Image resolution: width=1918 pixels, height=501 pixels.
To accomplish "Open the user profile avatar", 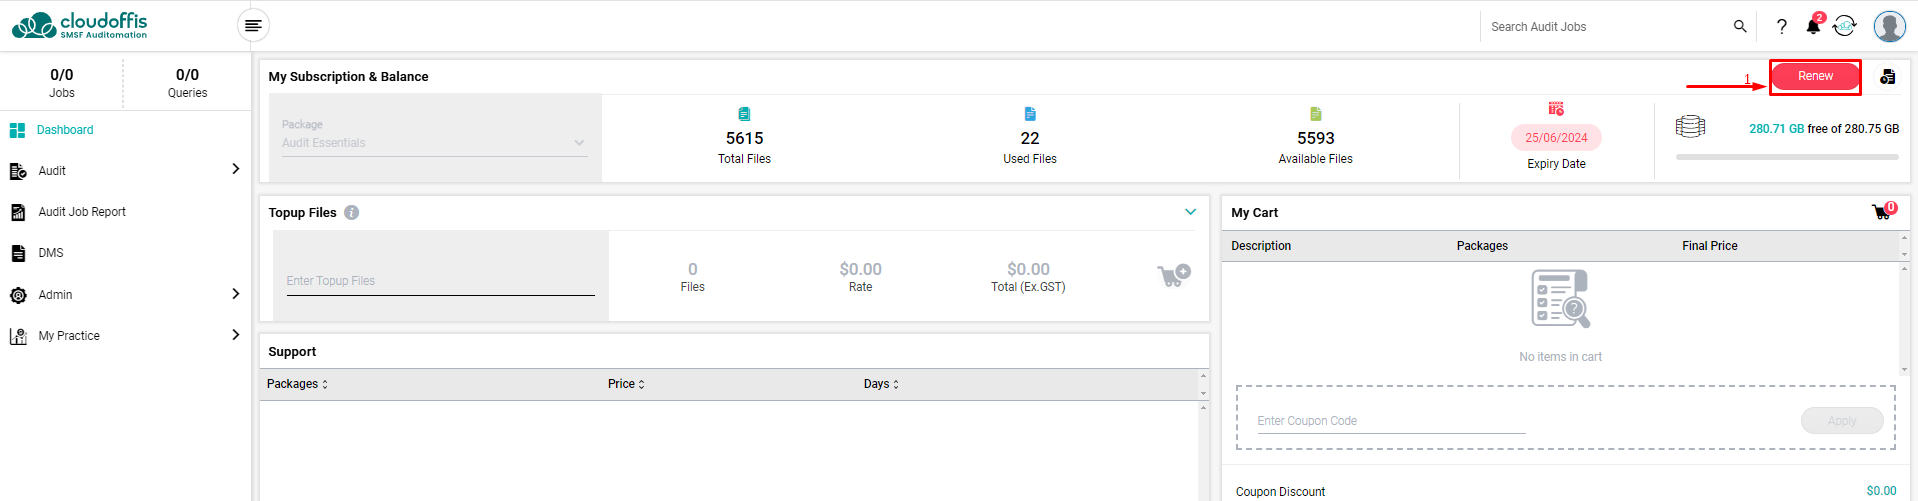I will pyautogui.click(x=1889, y=26).
